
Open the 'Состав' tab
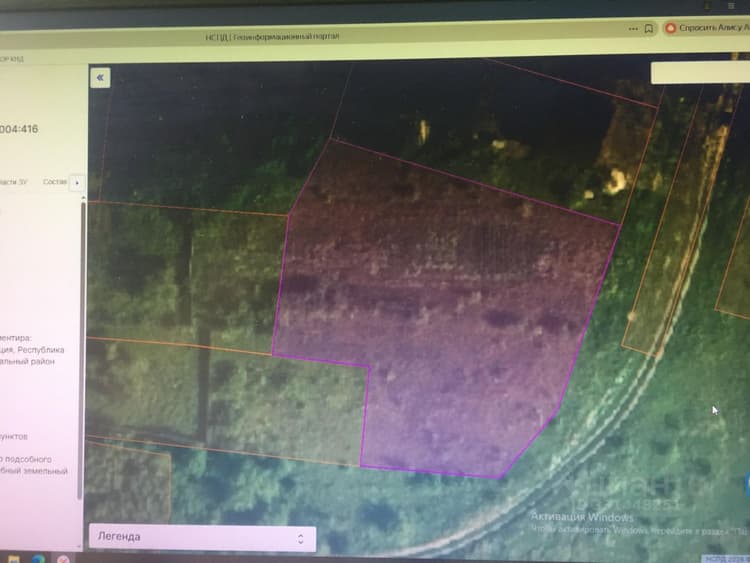(x=55, y=182)
